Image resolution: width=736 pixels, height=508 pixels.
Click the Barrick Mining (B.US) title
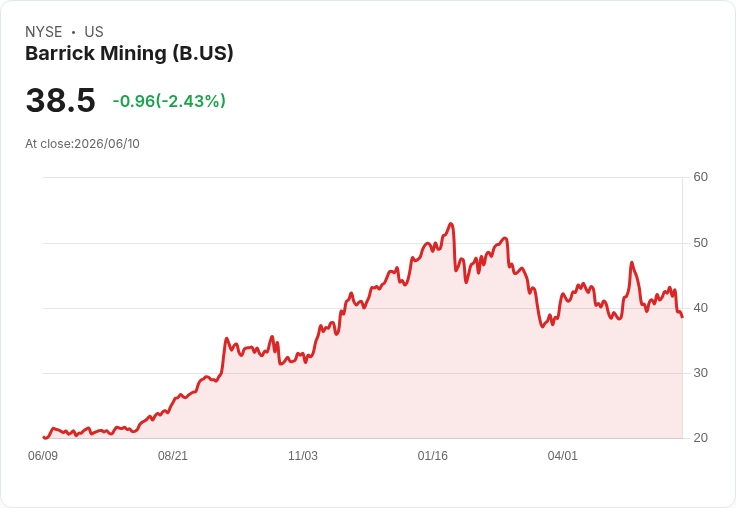(x=129, y=53)
